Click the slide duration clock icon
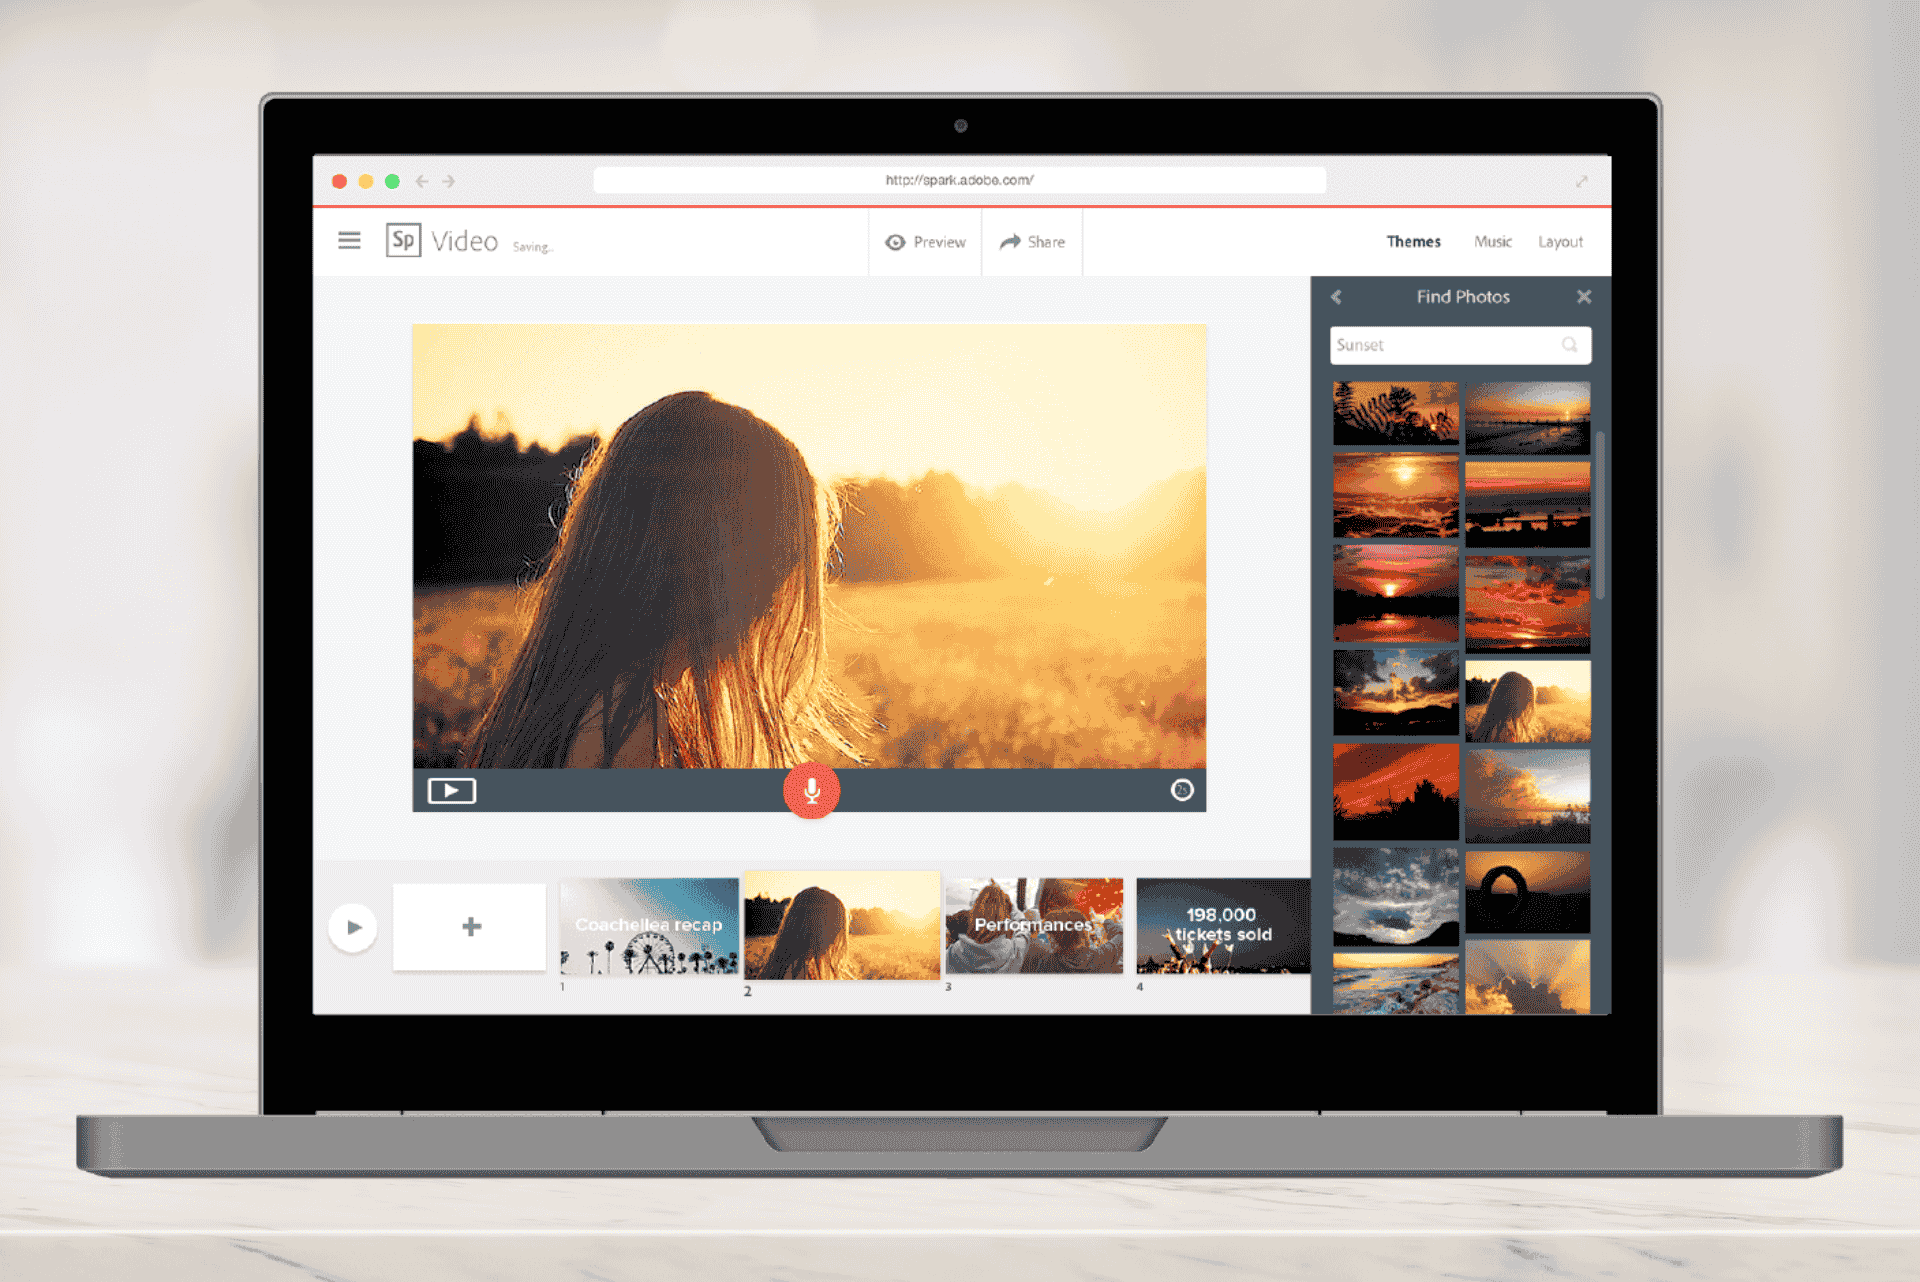Viewport: 1920px width, 1282px height. [1182, 790]
